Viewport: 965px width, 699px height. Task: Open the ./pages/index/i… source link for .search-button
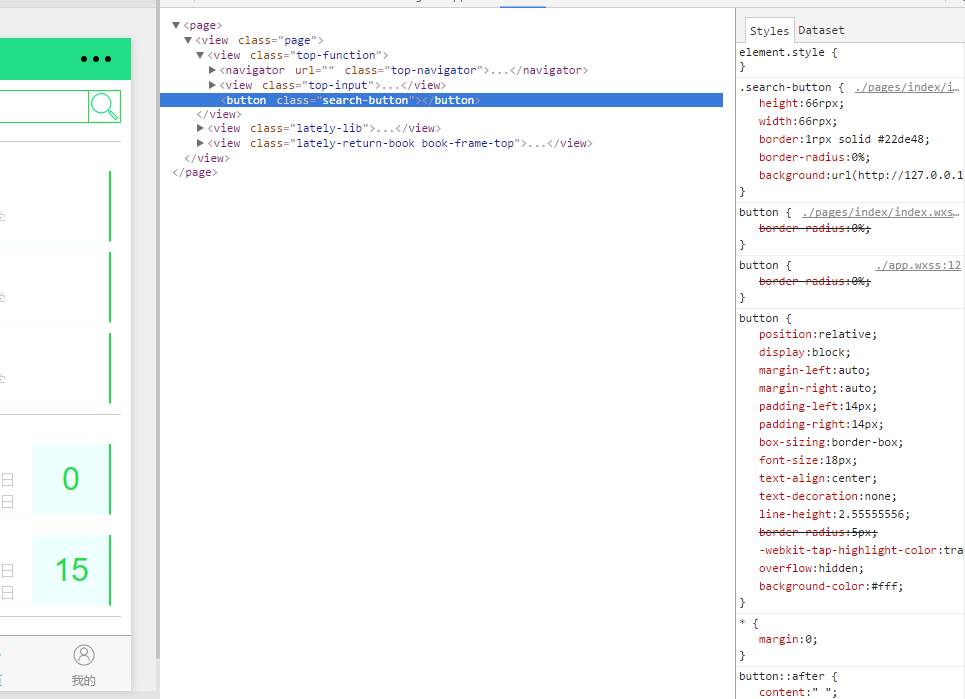click(907, 87)
